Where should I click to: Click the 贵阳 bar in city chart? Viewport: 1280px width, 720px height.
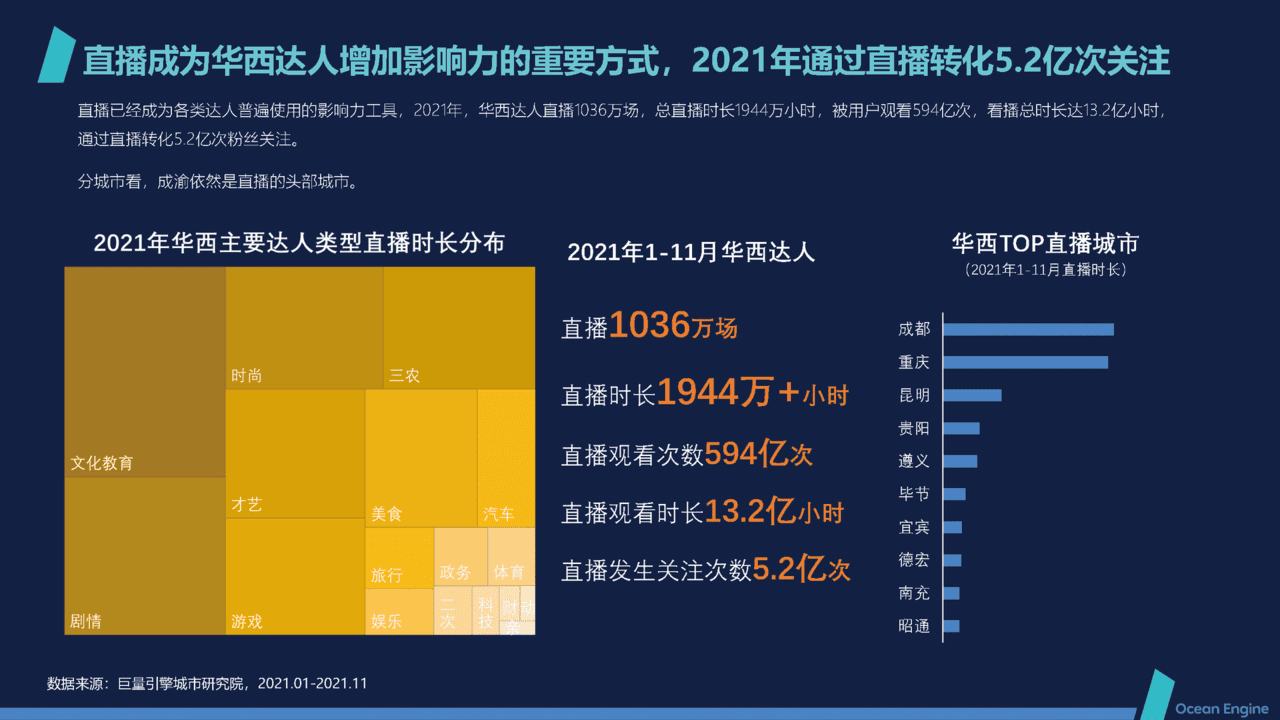(x=962, y=428)
